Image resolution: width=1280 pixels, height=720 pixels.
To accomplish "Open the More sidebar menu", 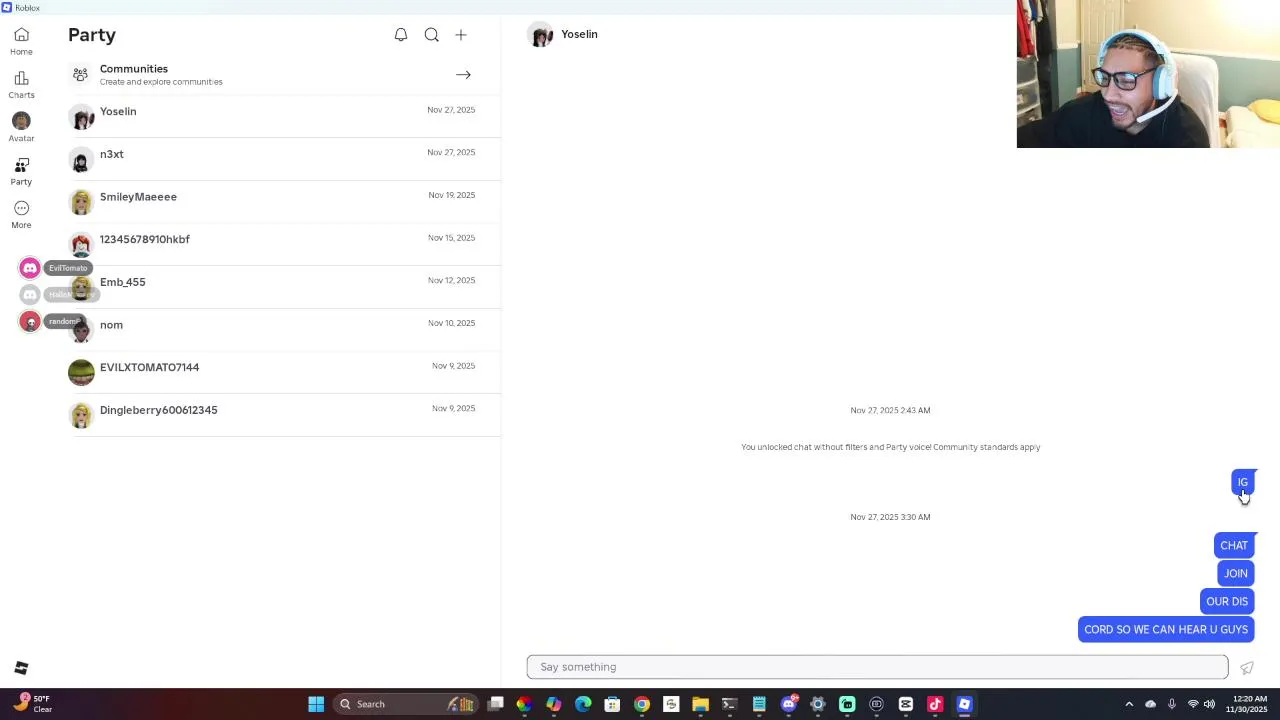I will click(21, 214).
